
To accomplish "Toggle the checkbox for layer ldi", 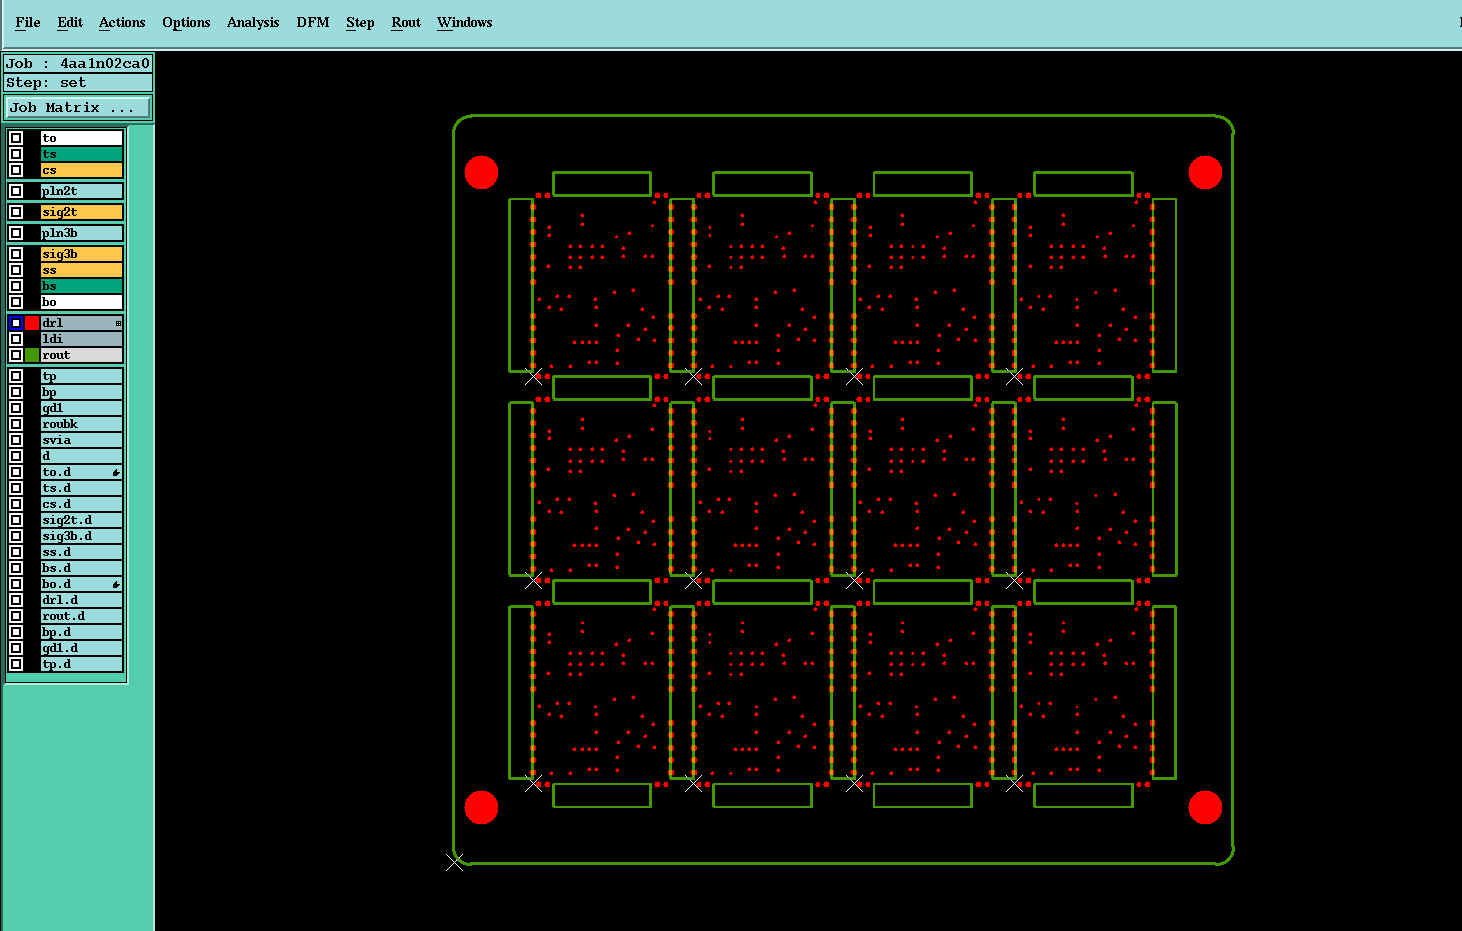I will tap(16, 339).
